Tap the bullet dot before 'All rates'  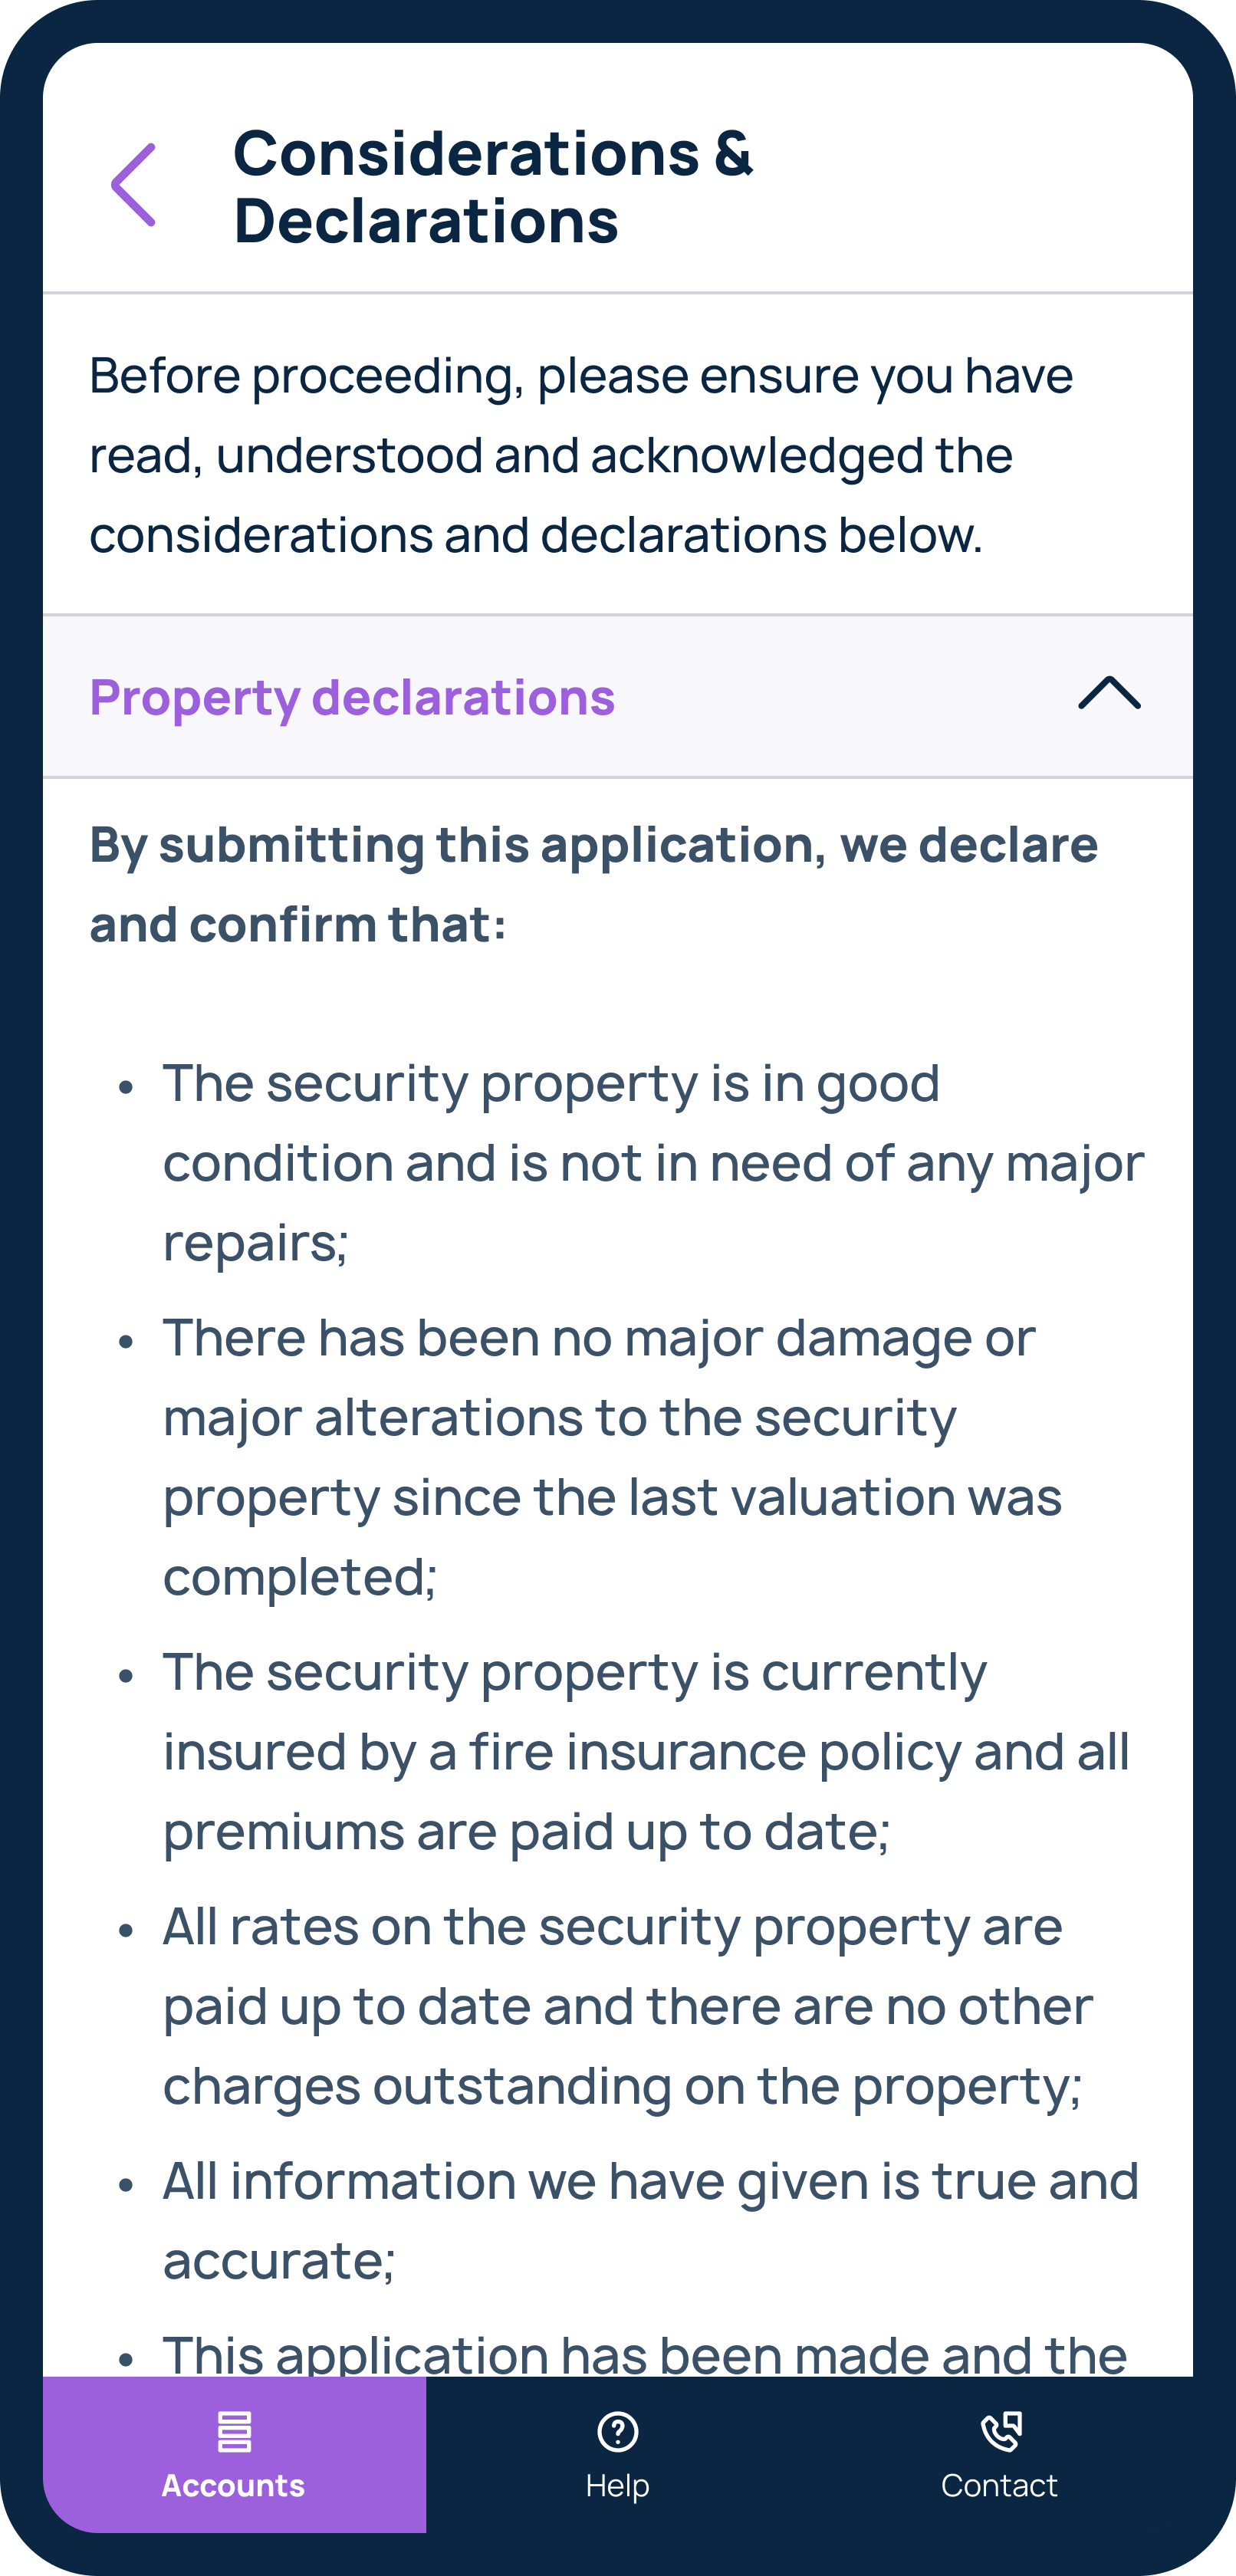click(126, 1929)
